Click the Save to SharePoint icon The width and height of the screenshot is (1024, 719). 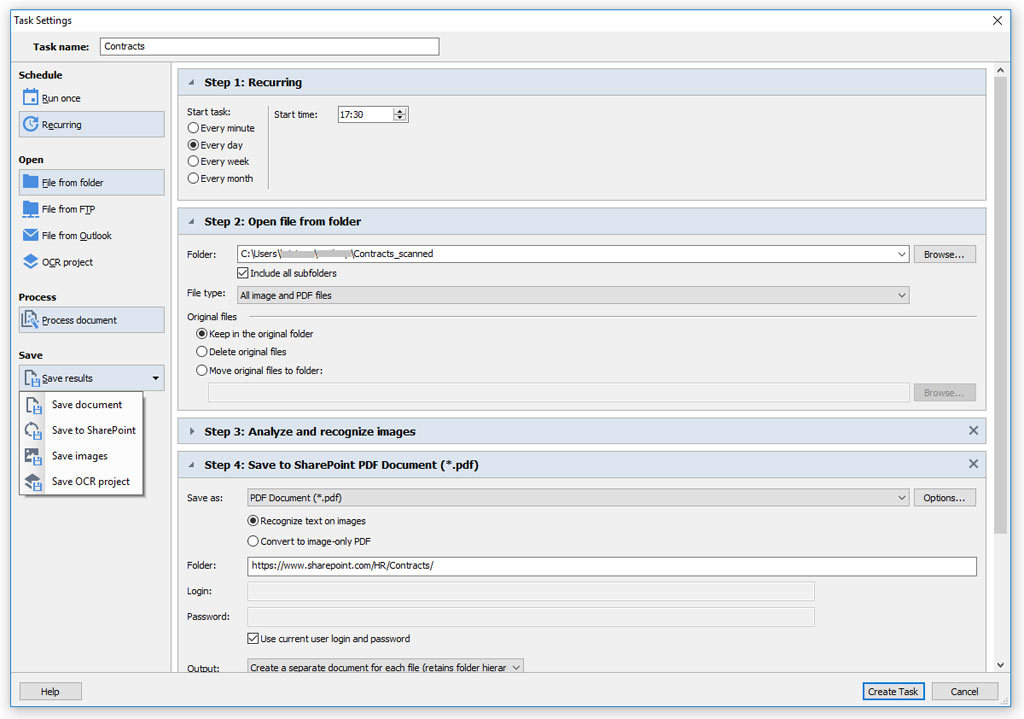coord(34,431)
